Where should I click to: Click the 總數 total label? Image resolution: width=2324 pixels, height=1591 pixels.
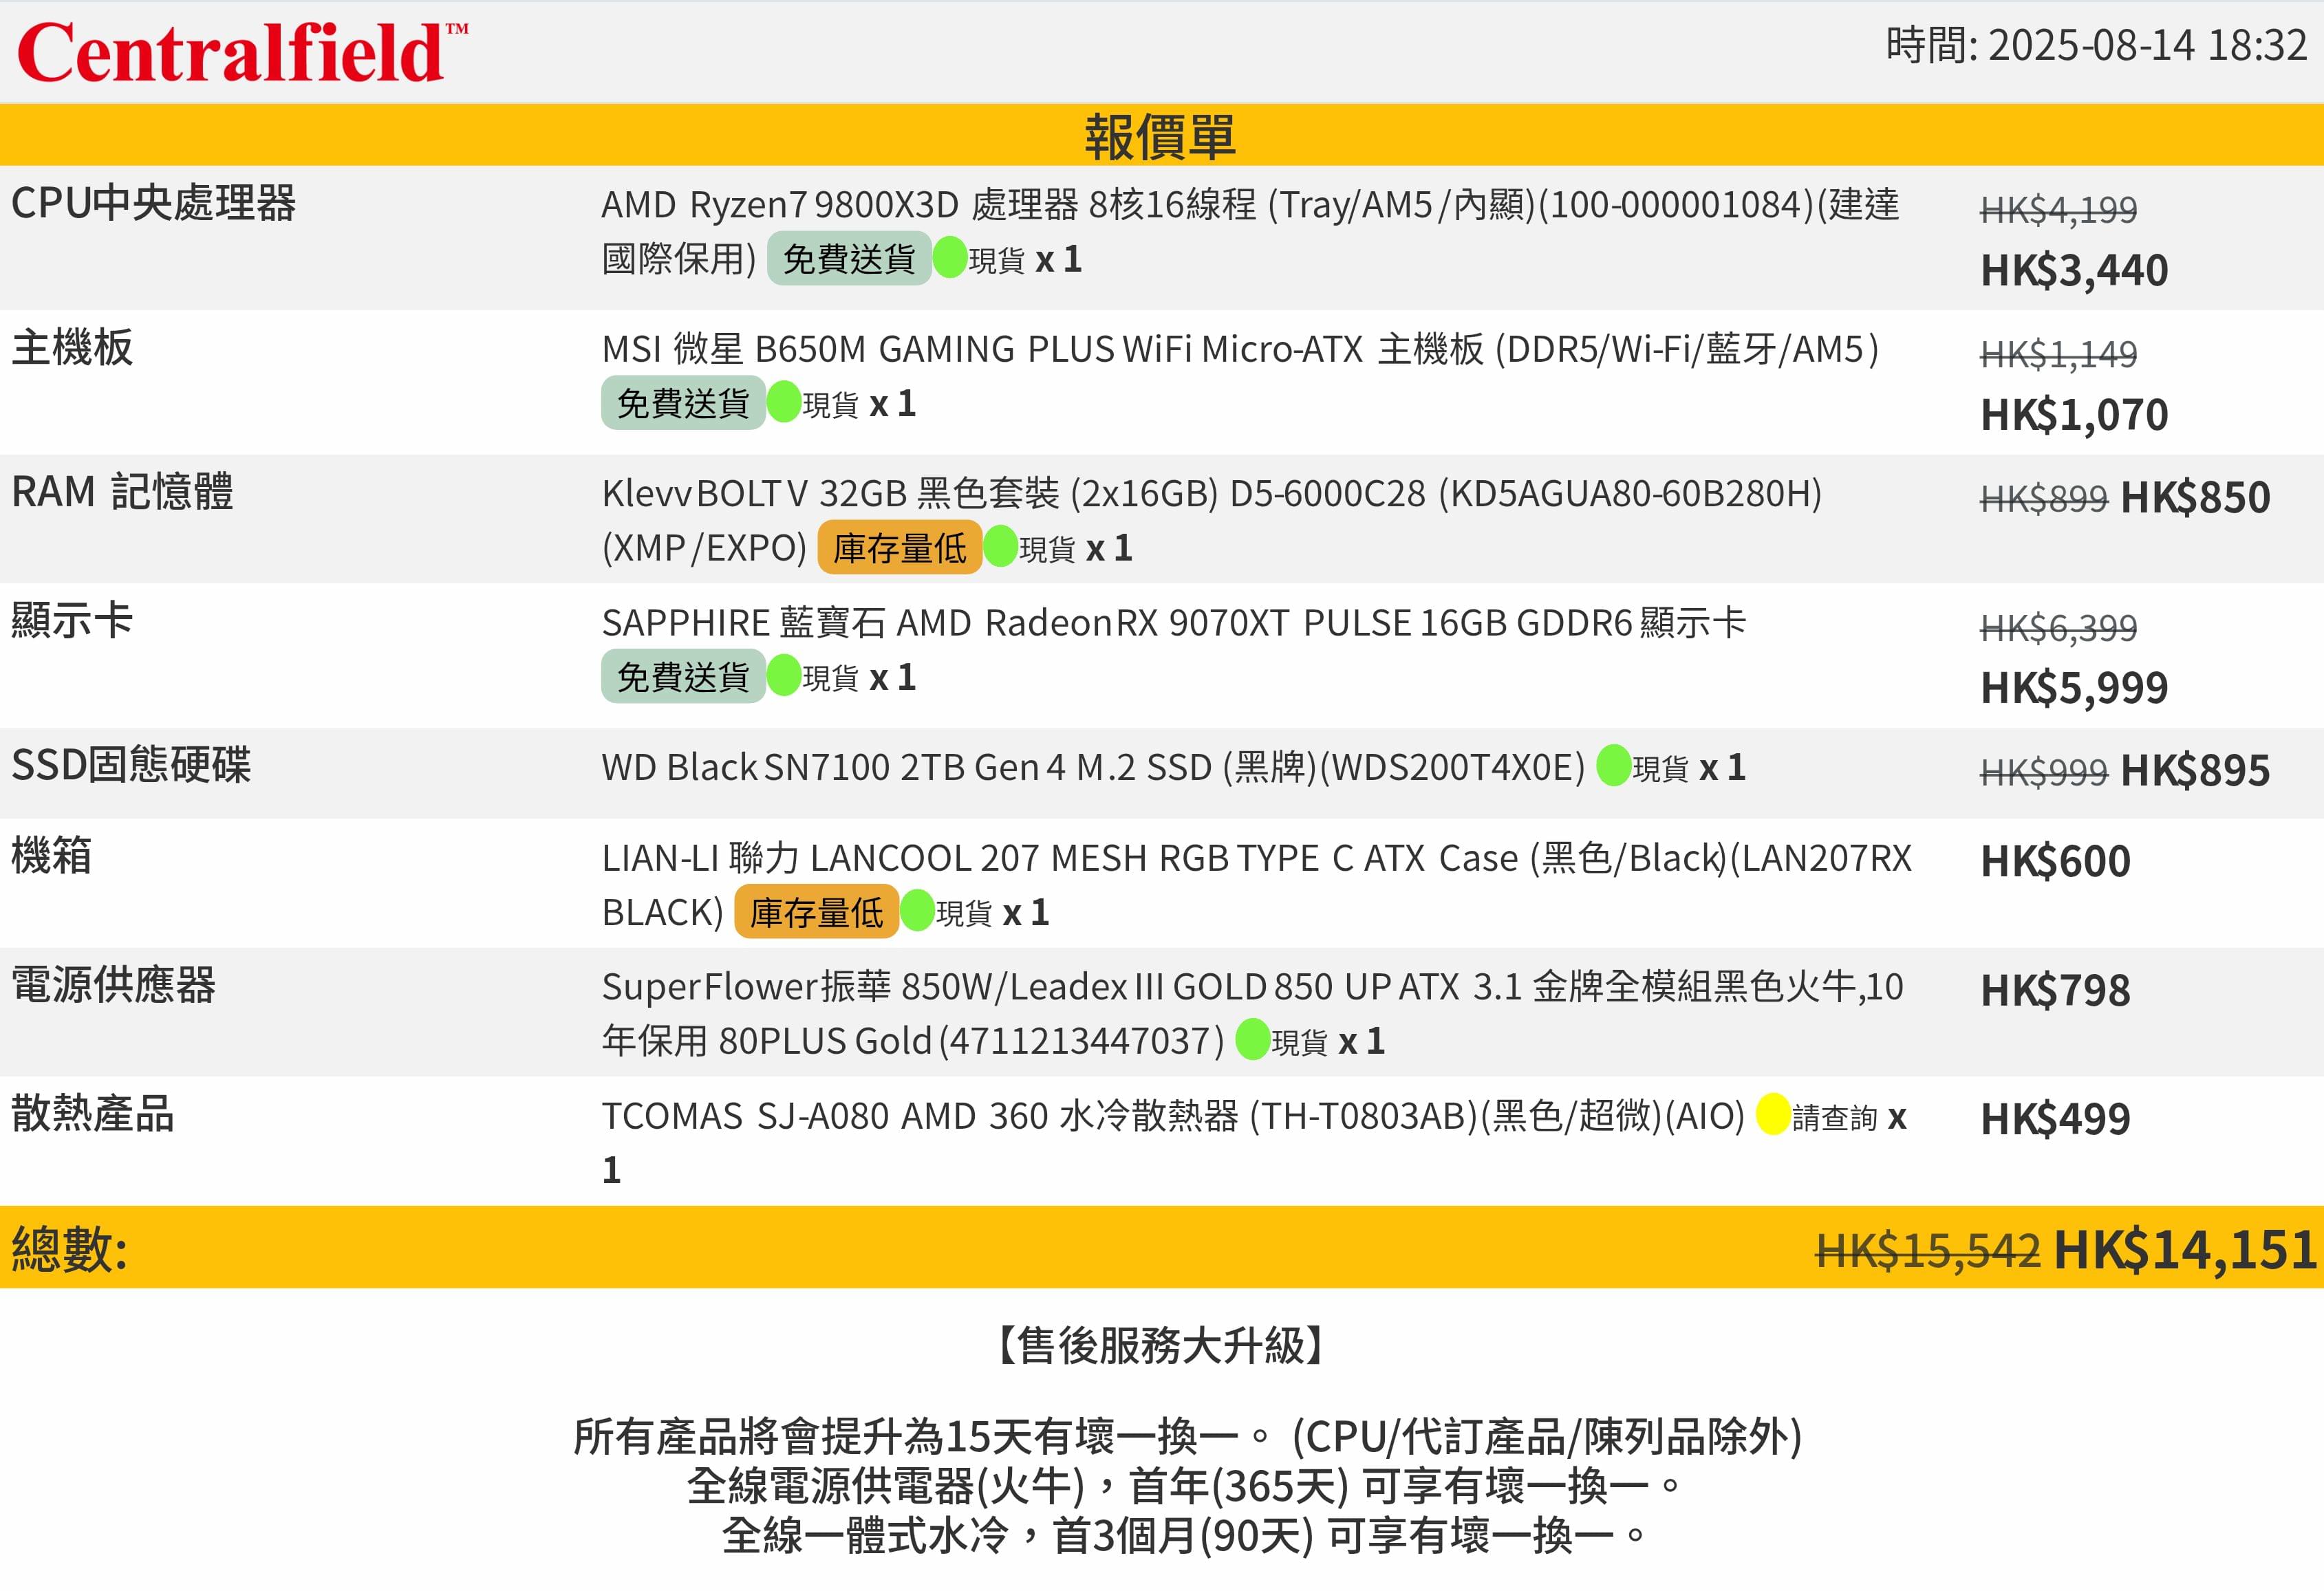pyautogui.click(x=69, y=1249)
